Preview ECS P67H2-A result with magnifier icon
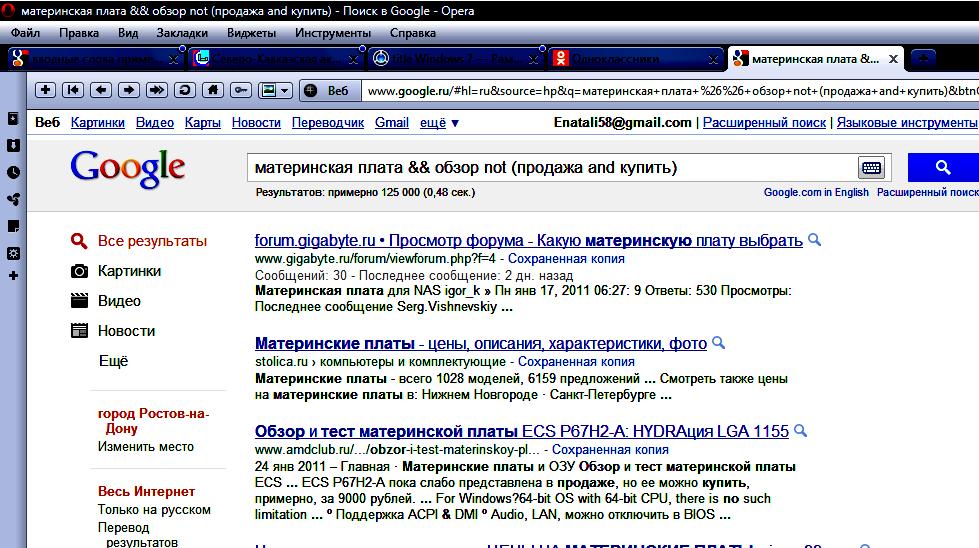 tap(800, 430)
